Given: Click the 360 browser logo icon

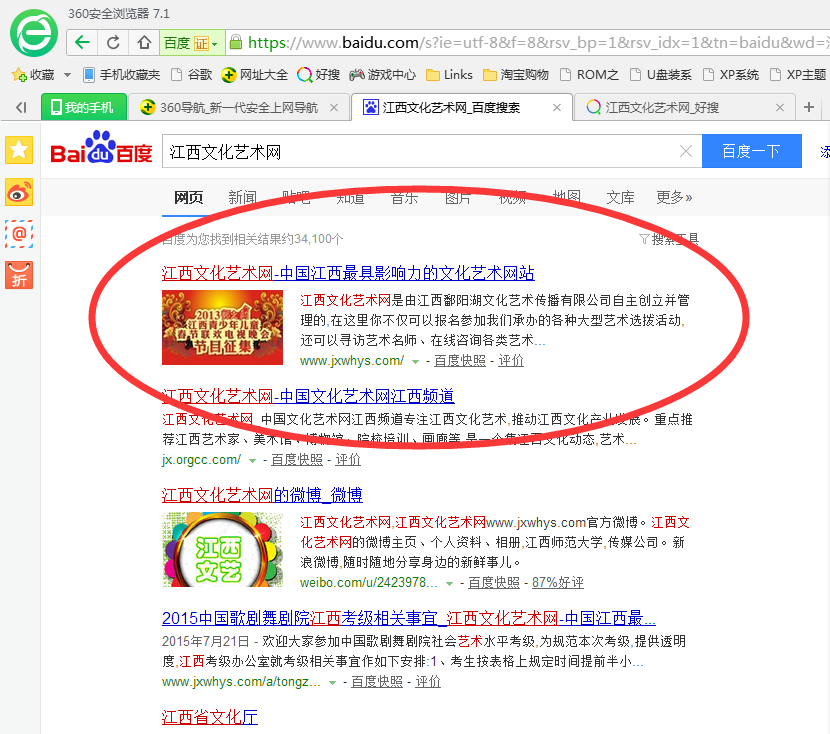Looking at the screenshot, I should [x=34, y=33].
